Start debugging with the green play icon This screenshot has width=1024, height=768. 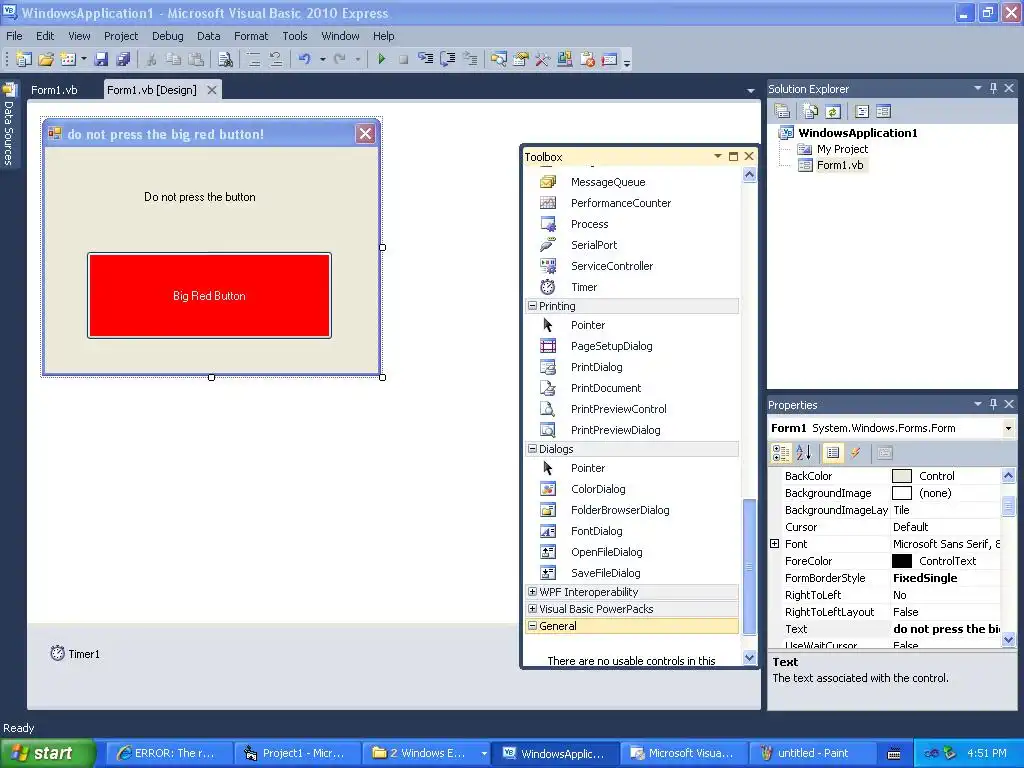[381, 59]
